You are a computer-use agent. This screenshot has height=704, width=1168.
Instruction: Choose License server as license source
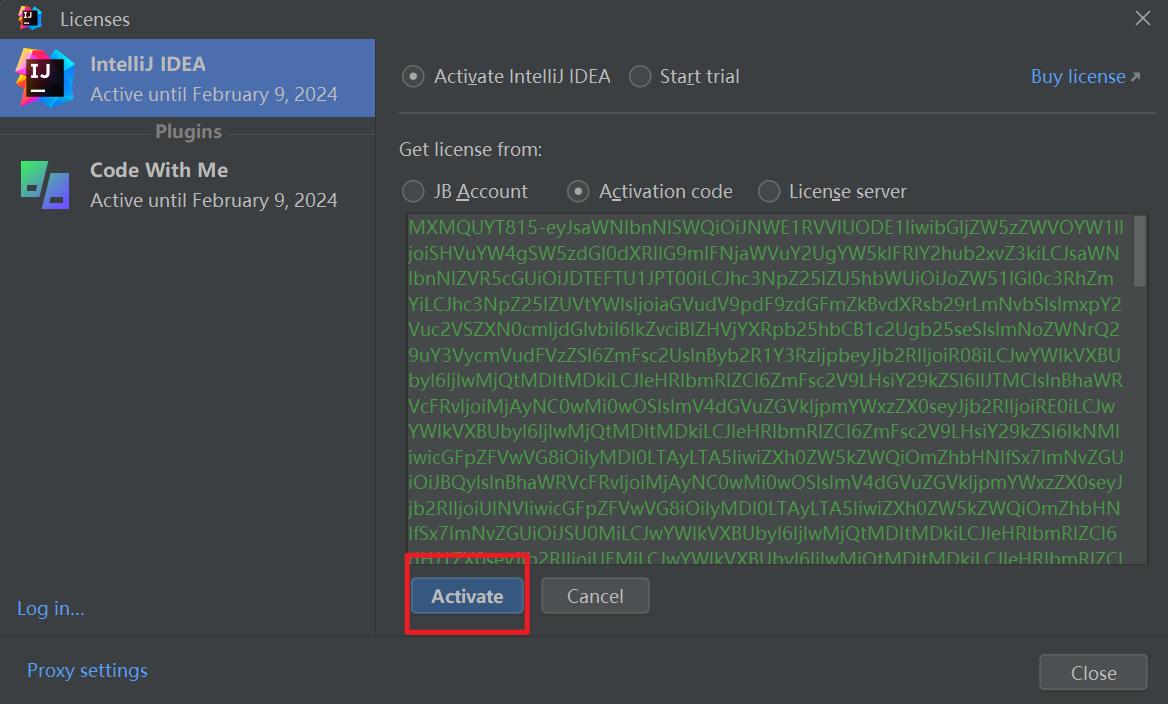769,191
